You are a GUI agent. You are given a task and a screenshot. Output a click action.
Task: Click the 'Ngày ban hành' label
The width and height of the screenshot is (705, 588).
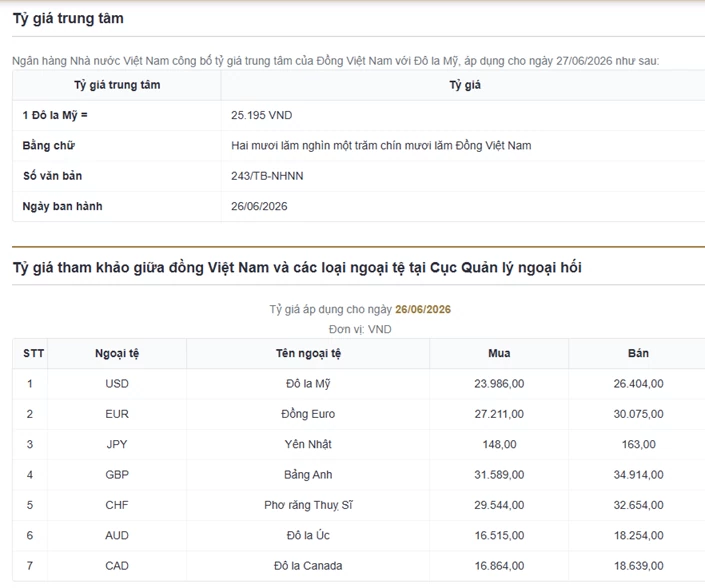click(x=62, y=206)
